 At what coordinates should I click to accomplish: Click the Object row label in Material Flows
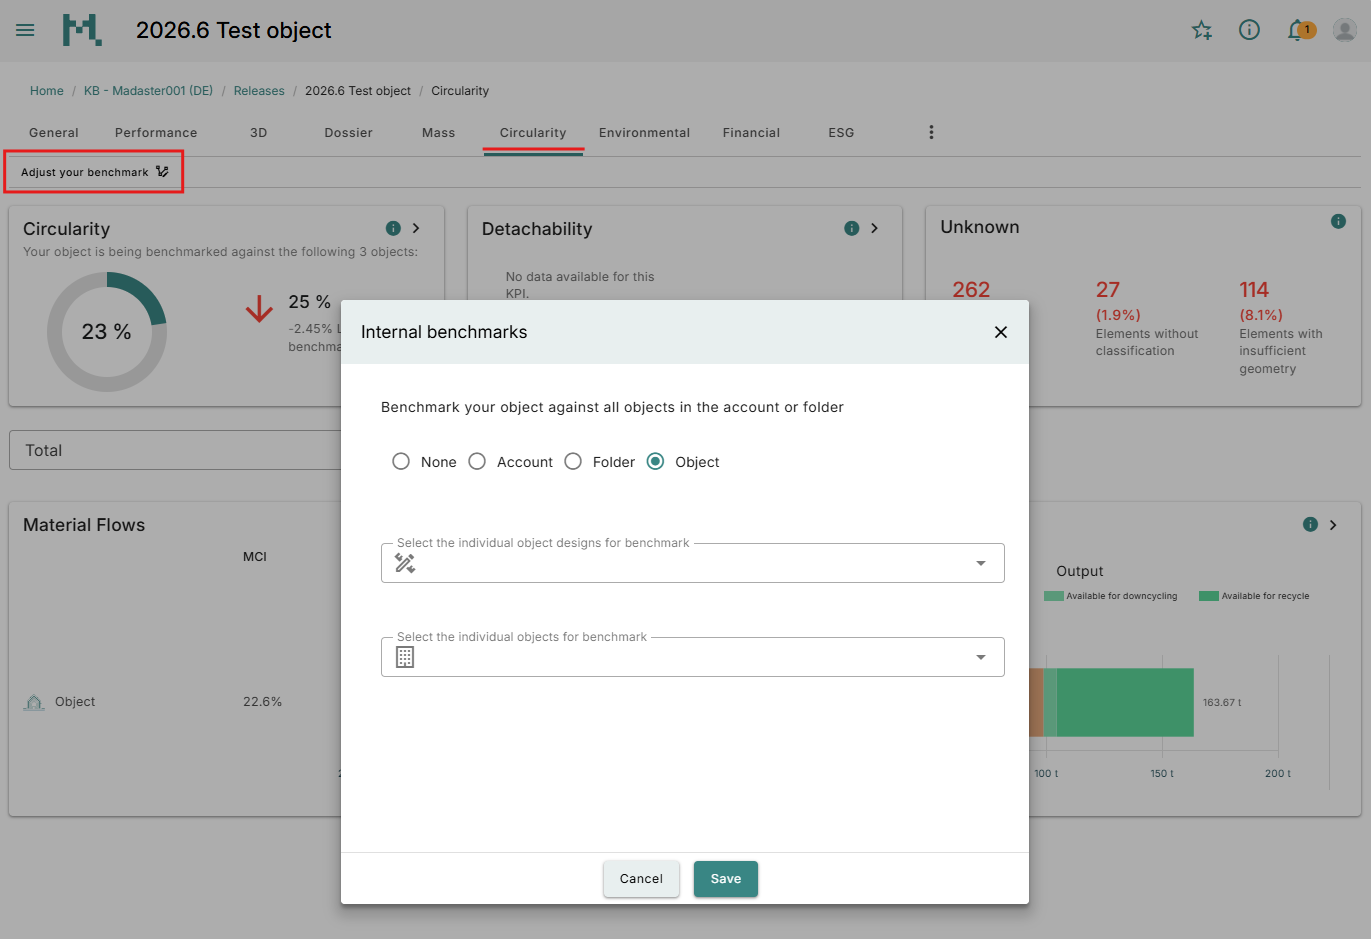(x=75, y=702)
